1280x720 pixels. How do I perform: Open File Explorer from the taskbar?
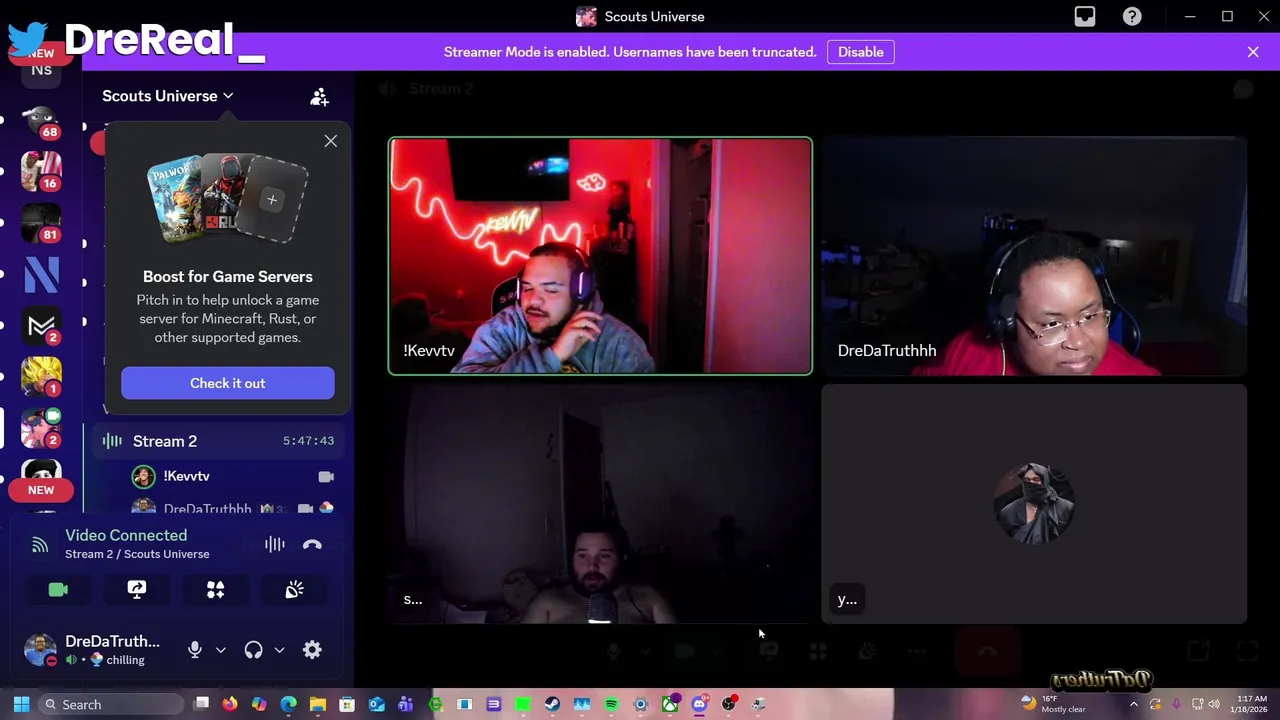[318, 704]
